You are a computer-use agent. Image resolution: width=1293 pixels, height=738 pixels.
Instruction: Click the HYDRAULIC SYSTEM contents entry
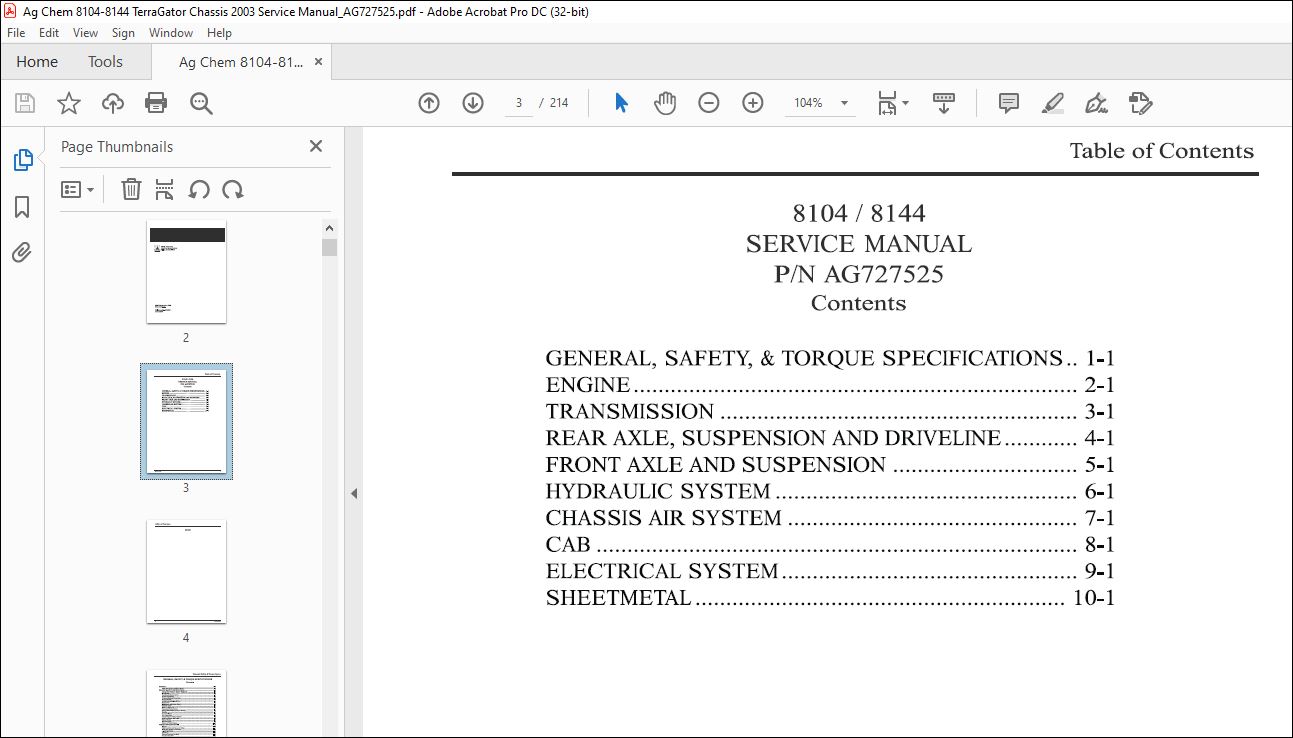(x=830, y=492)
